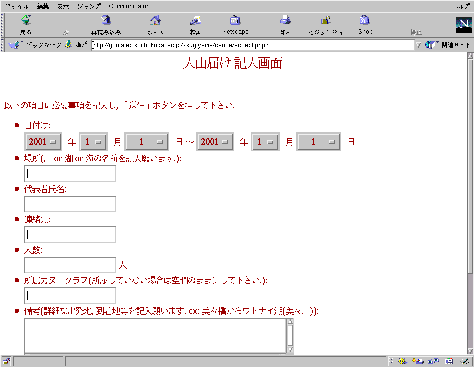Open the Communicator menu
This screenshot has height=367, width=474.
coord(128,6)
